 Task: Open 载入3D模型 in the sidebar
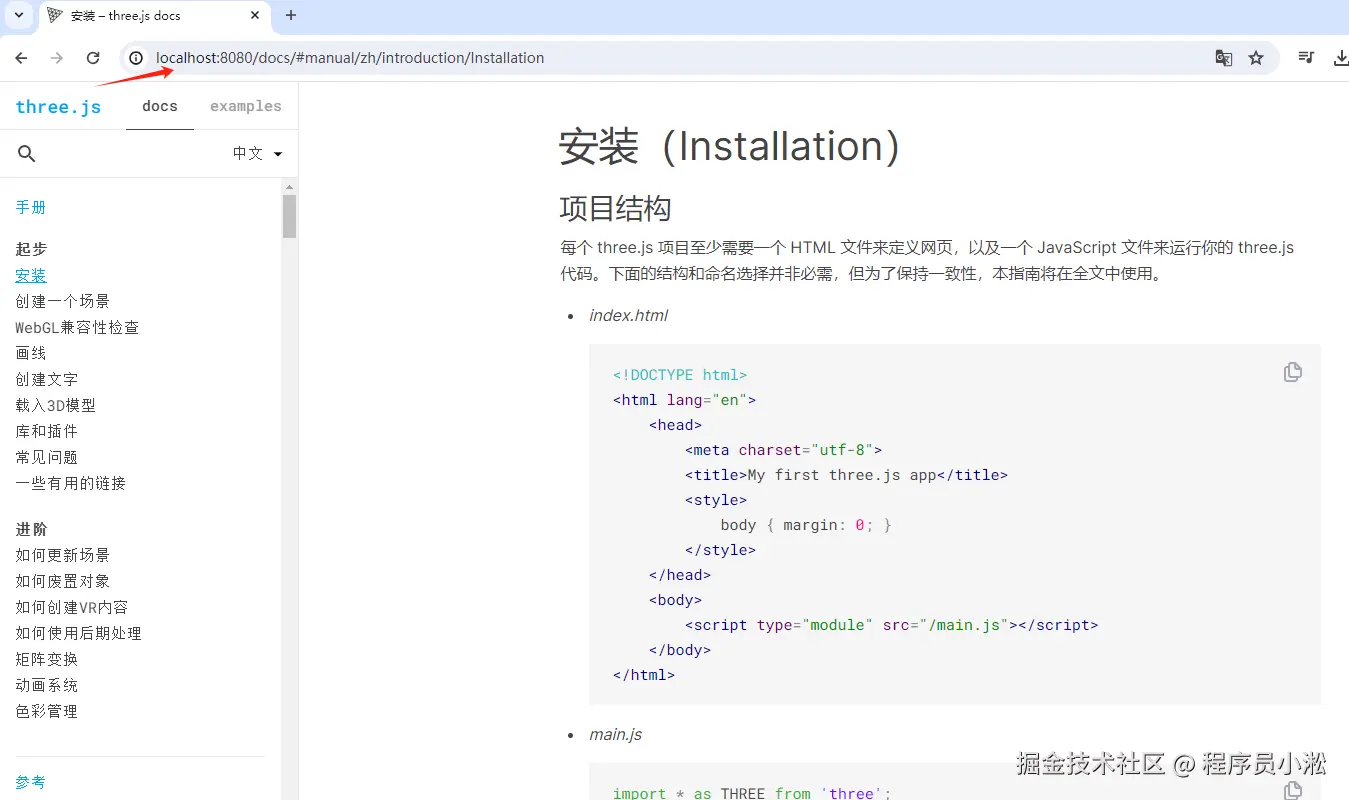coord(55,405)
